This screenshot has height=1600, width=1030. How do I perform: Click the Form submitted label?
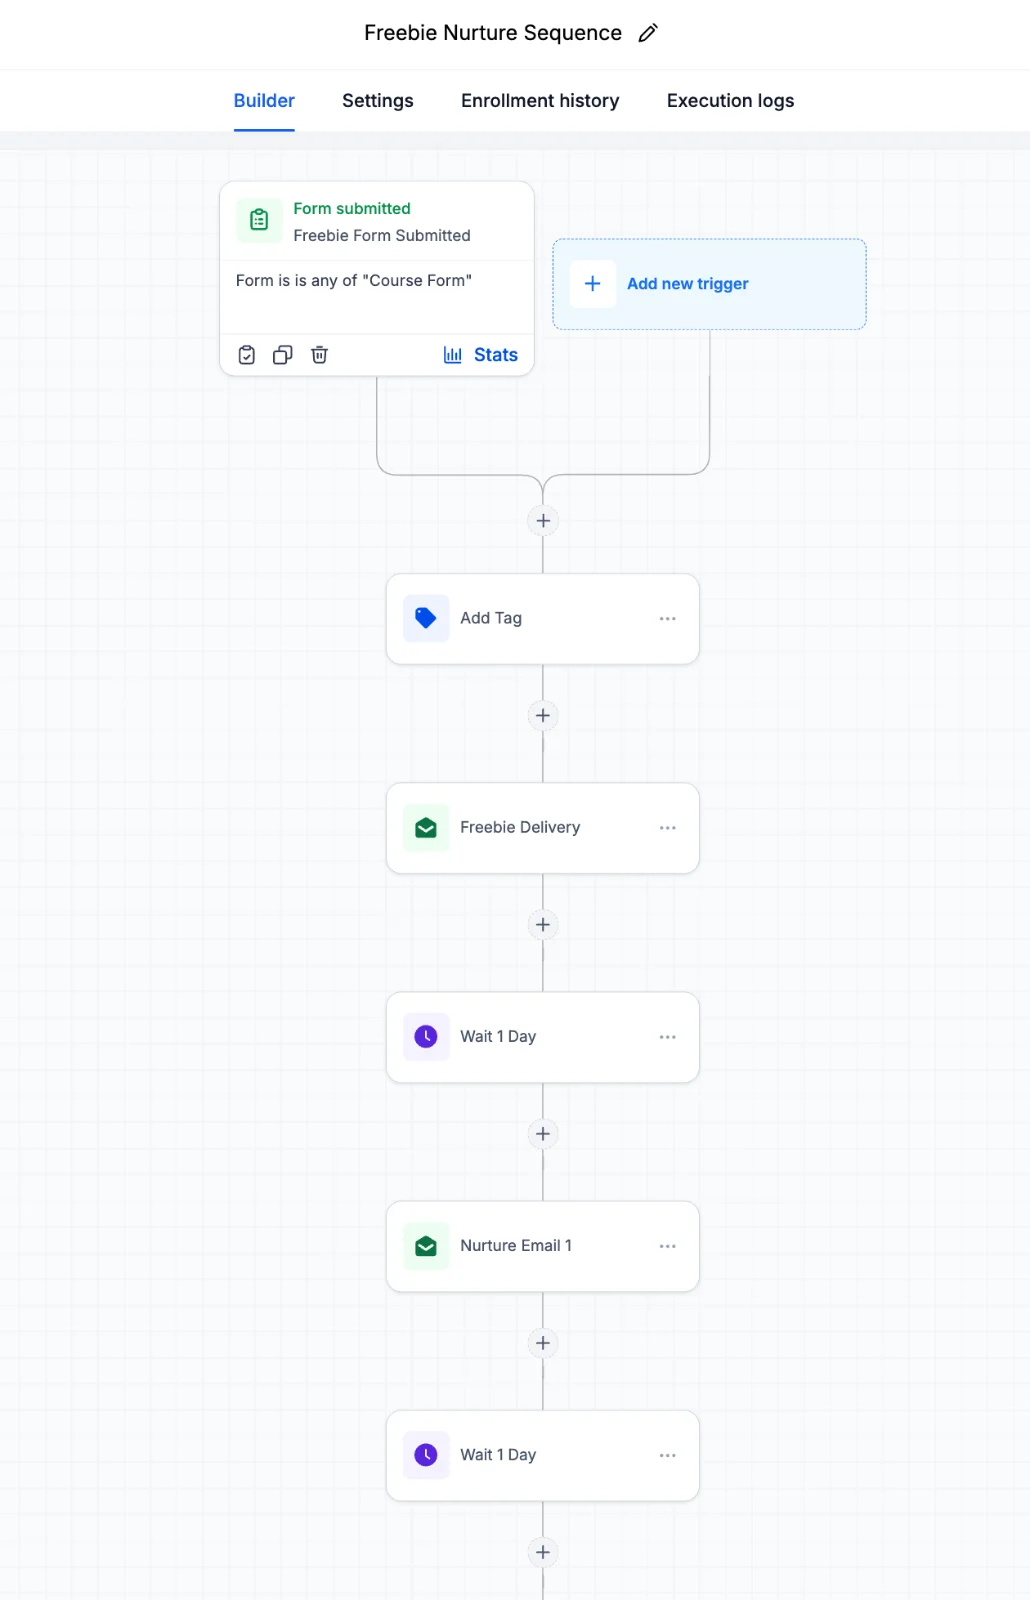[352, 208]
